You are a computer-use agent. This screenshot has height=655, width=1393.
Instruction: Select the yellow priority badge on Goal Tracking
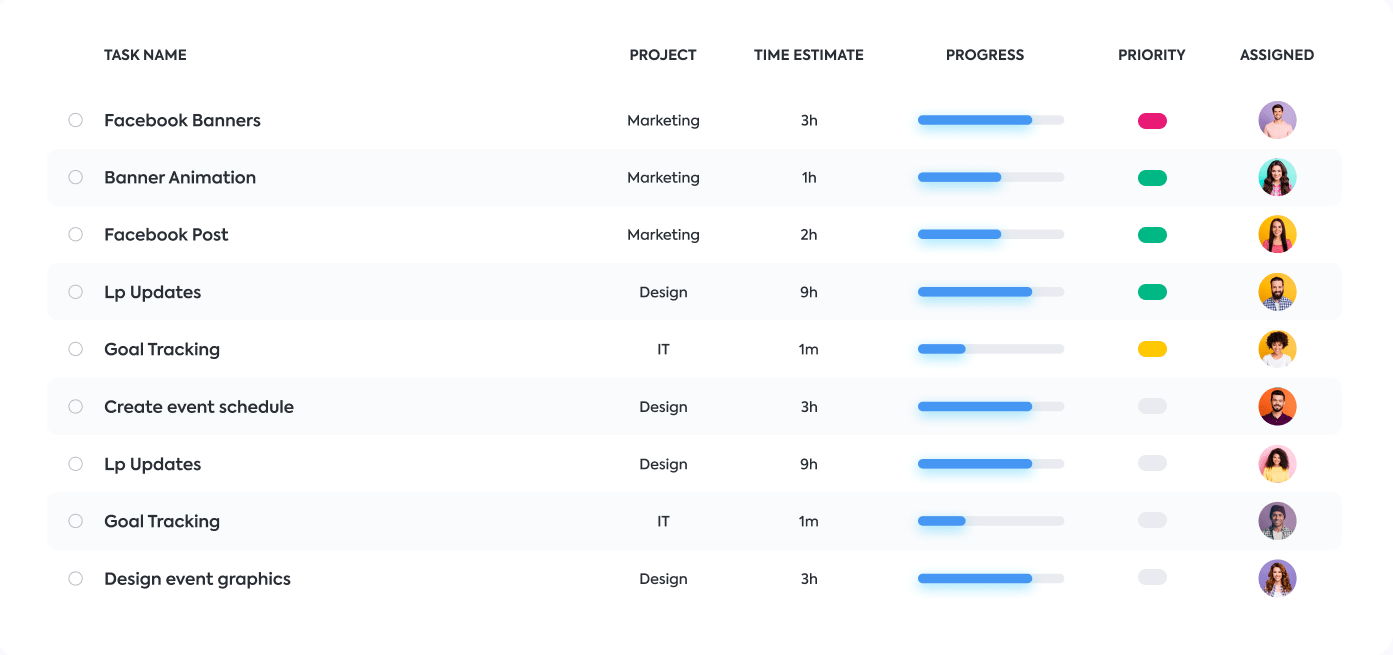click(1152, 350)
